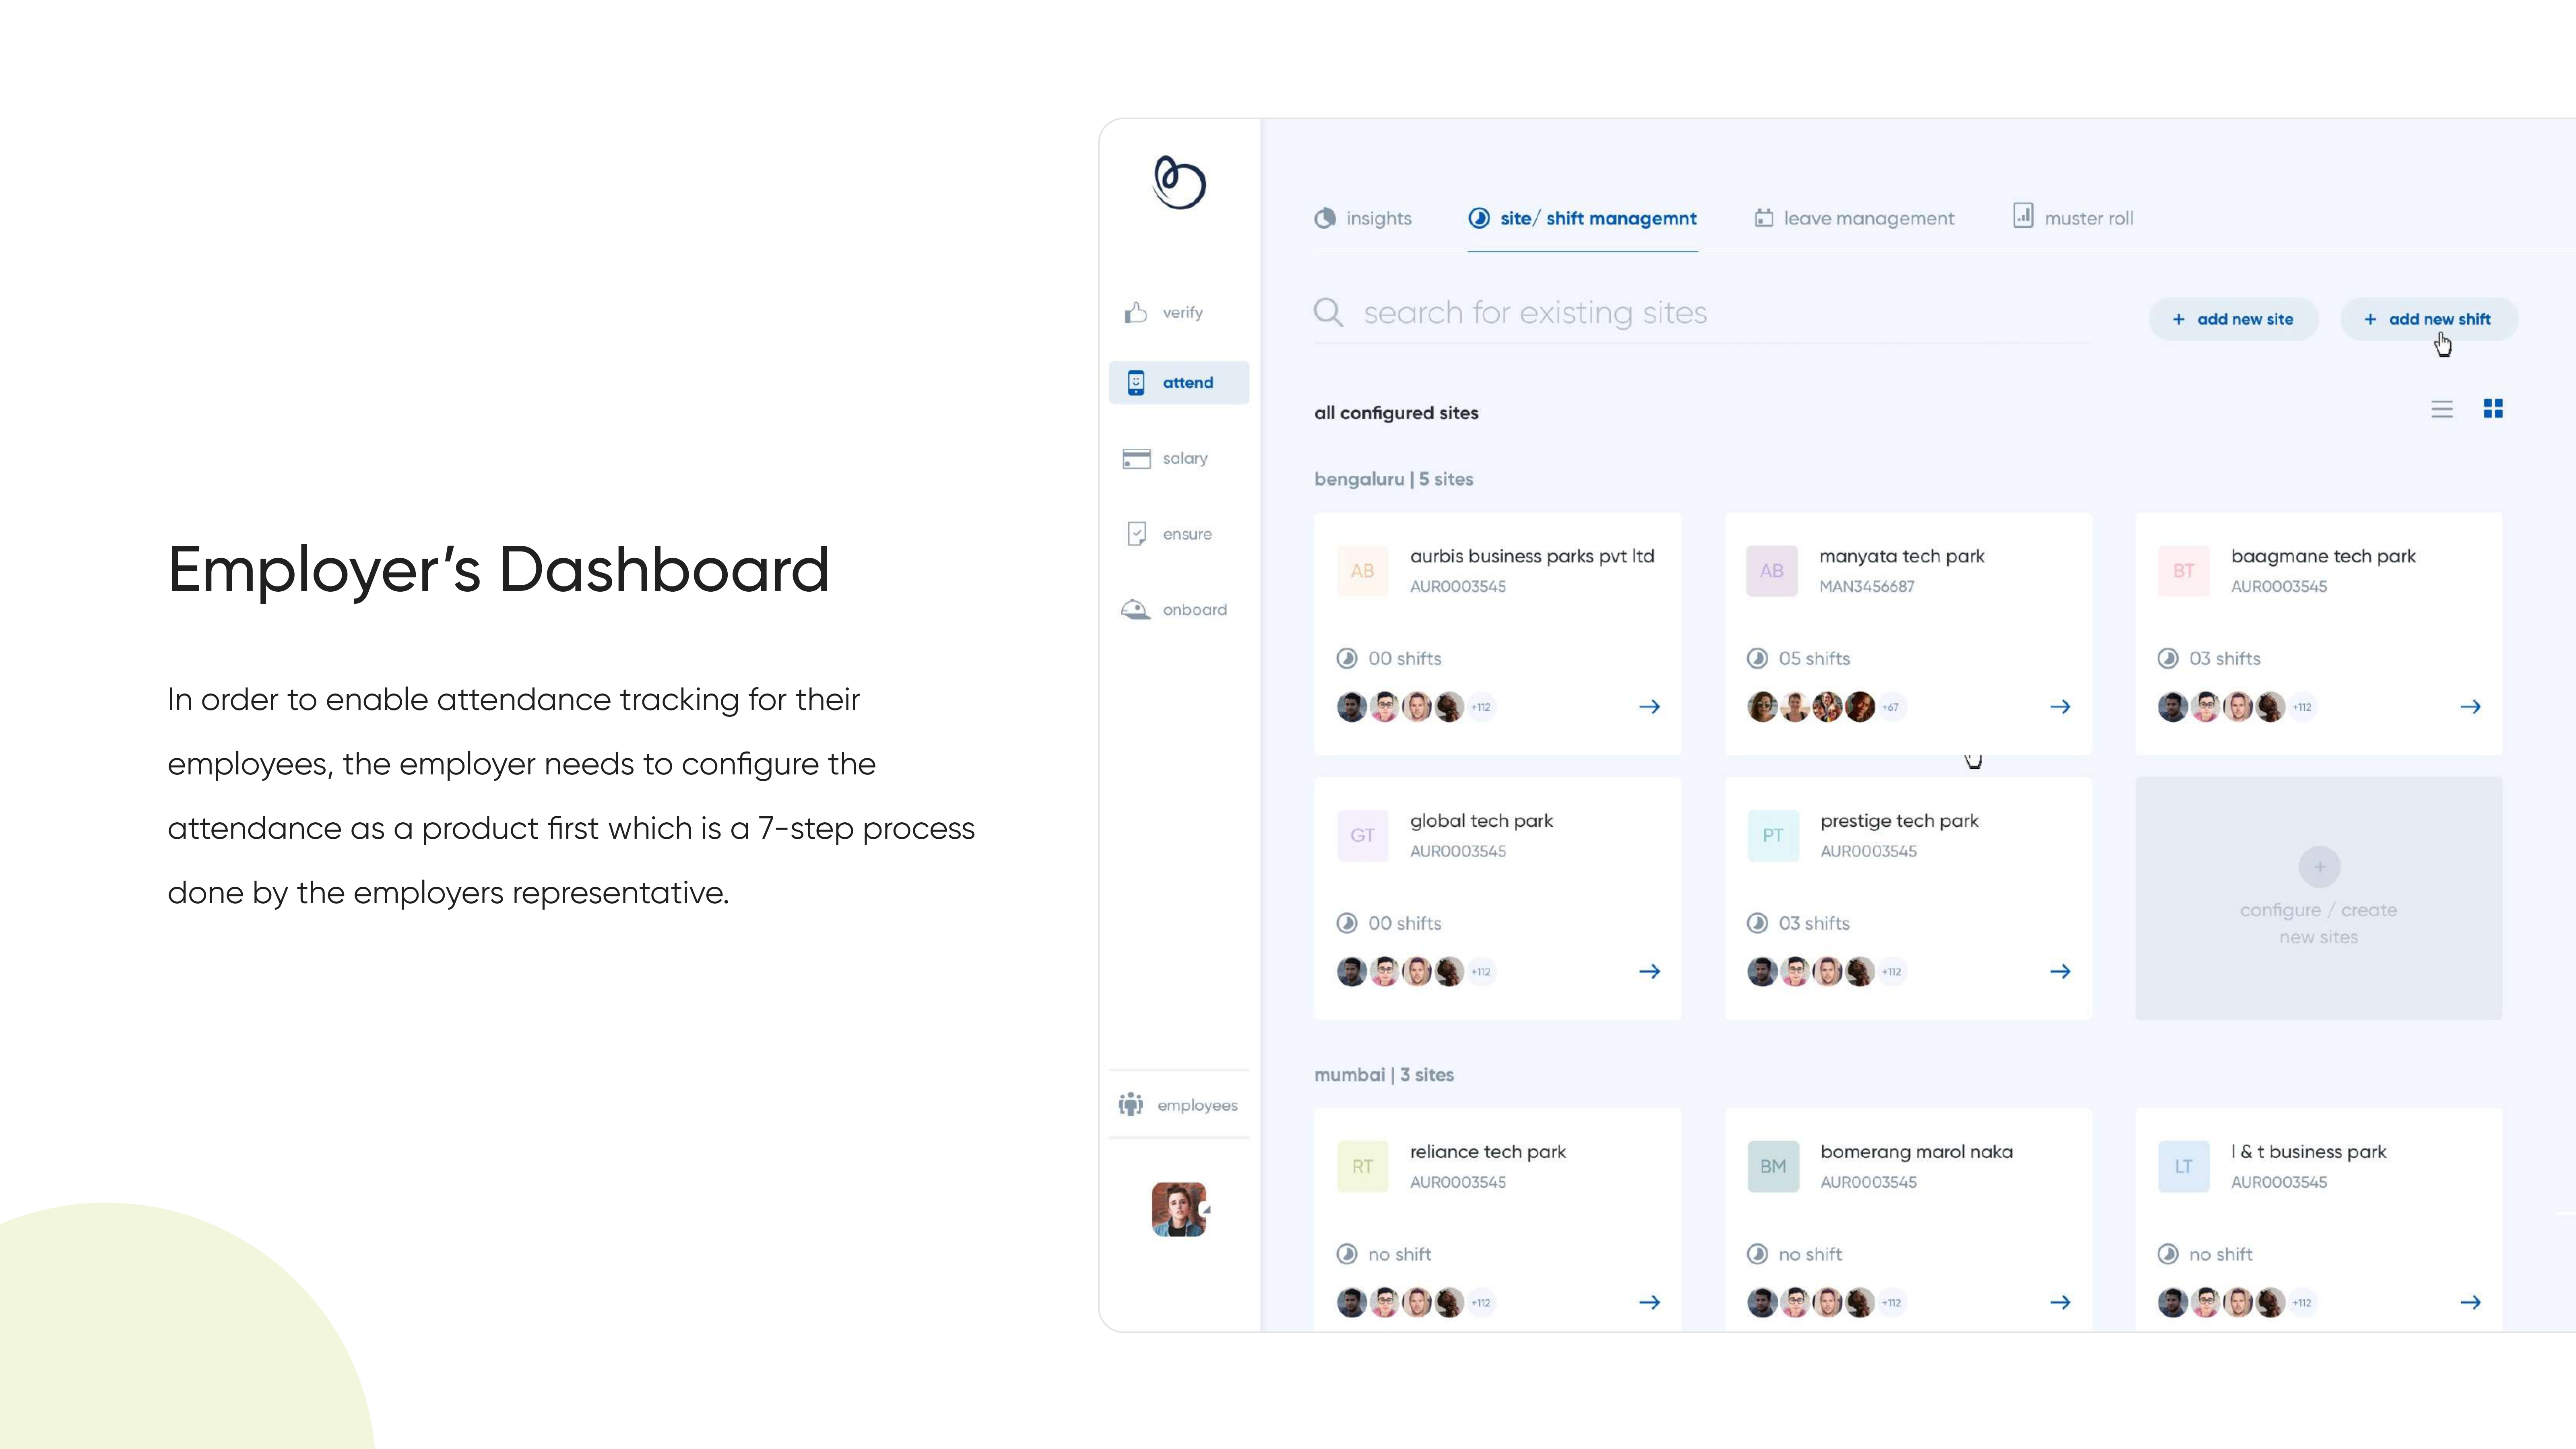Image resolution: width=2576 pixels, height=1449 pixels.
Task: Click the LT badge of l & t business park
Action: [2183, 1167]
